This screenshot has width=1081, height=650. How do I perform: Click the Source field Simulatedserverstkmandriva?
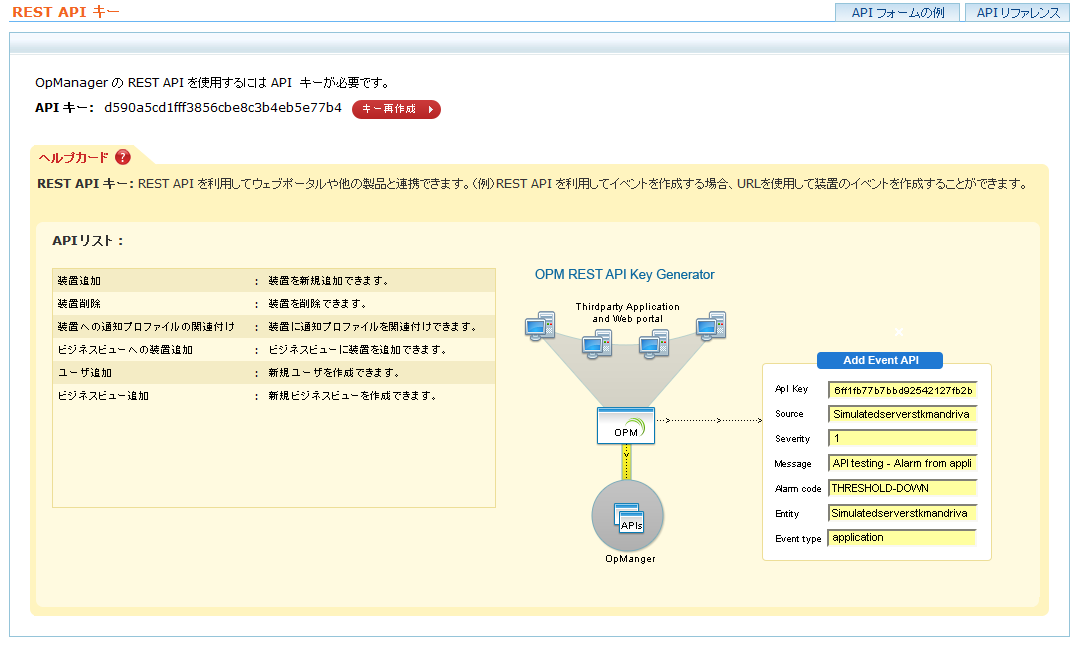[x=902, y=414]
